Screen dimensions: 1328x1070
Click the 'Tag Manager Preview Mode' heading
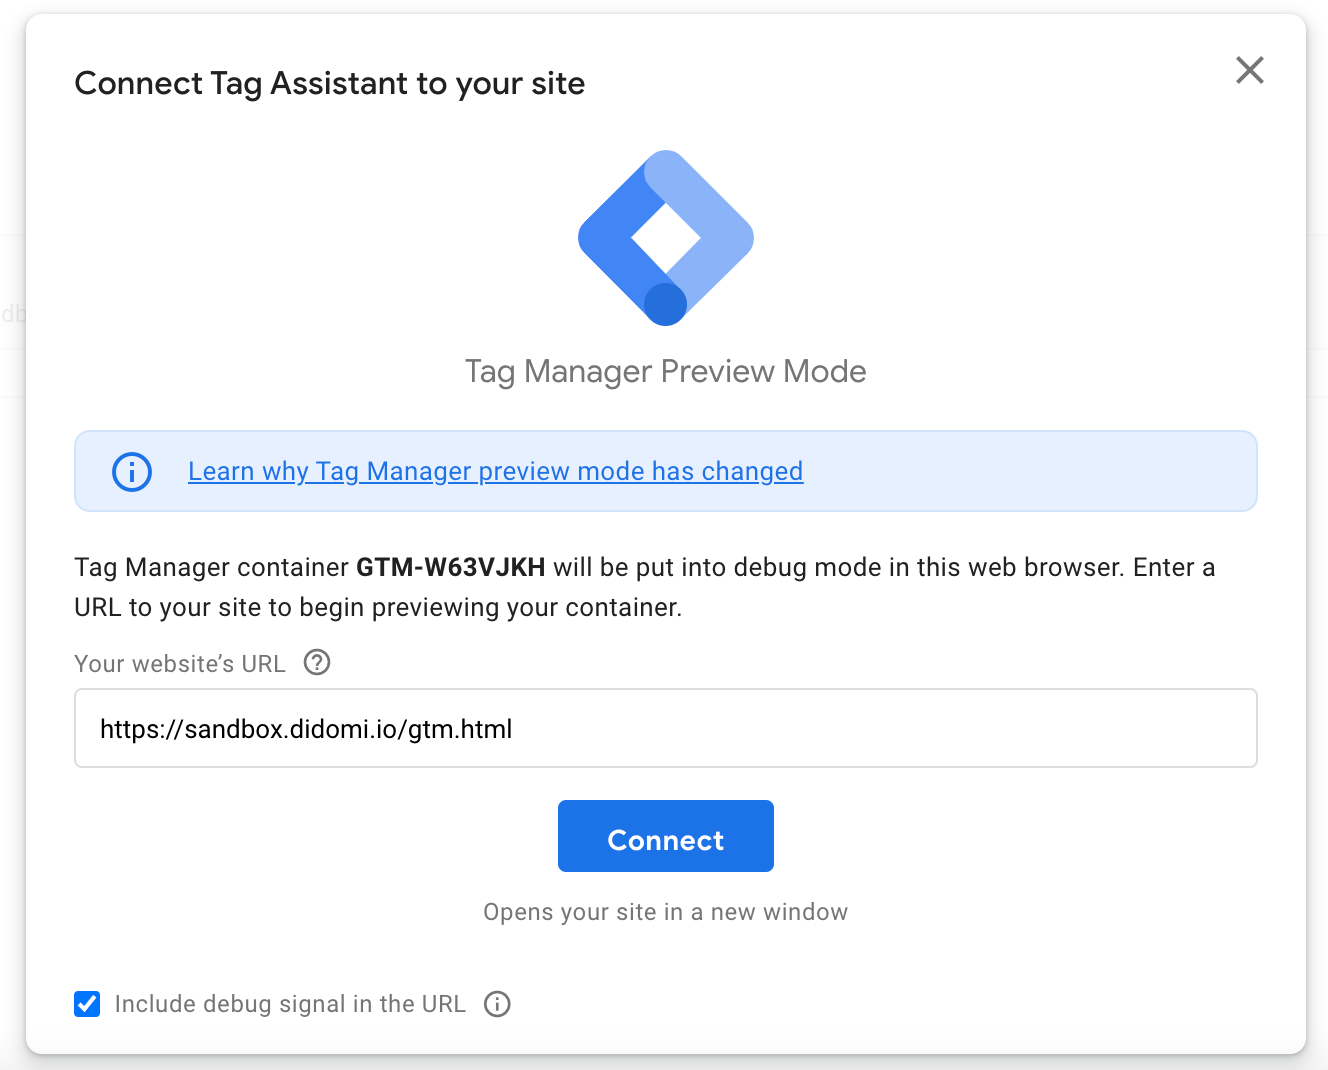coord(665,371)
